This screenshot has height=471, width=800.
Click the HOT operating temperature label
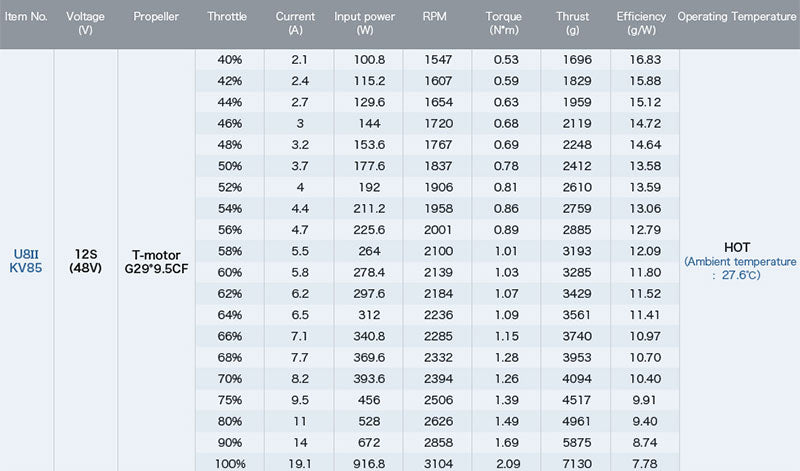(737, 246)
